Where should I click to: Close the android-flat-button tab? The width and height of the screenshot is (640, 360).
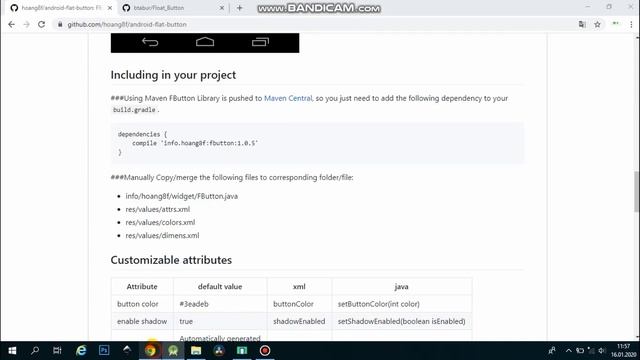[110, 8]
